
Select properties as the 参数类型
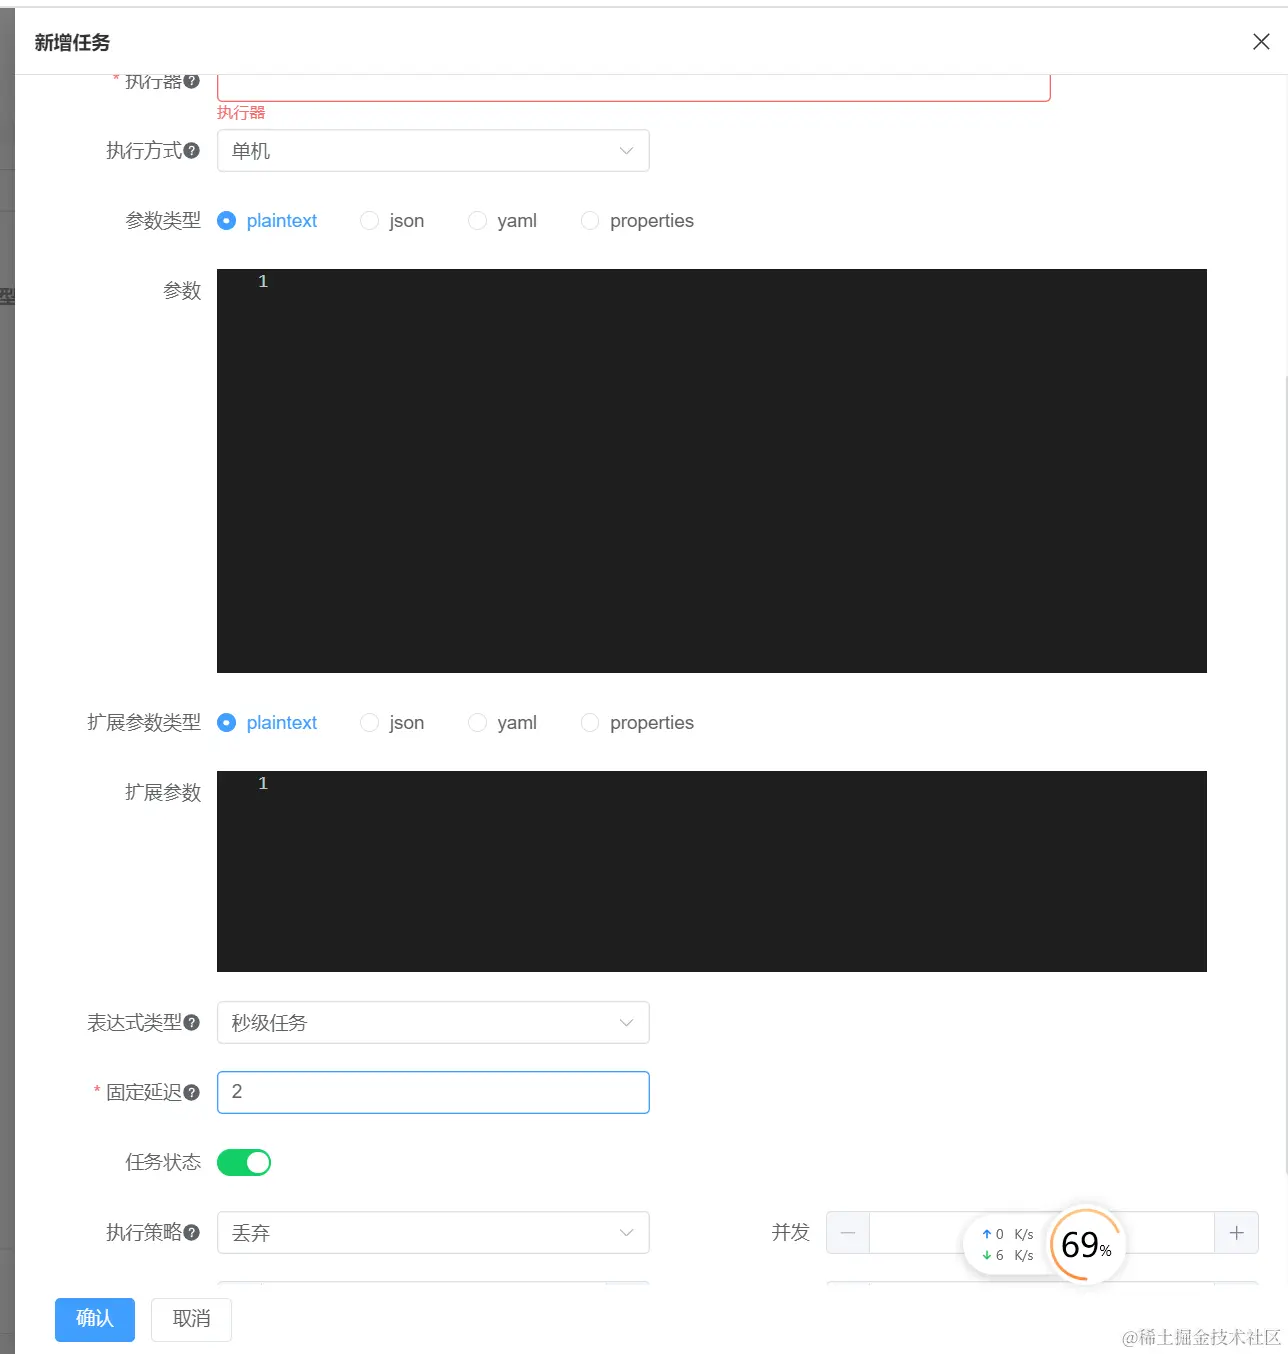(x=589, y=220)
